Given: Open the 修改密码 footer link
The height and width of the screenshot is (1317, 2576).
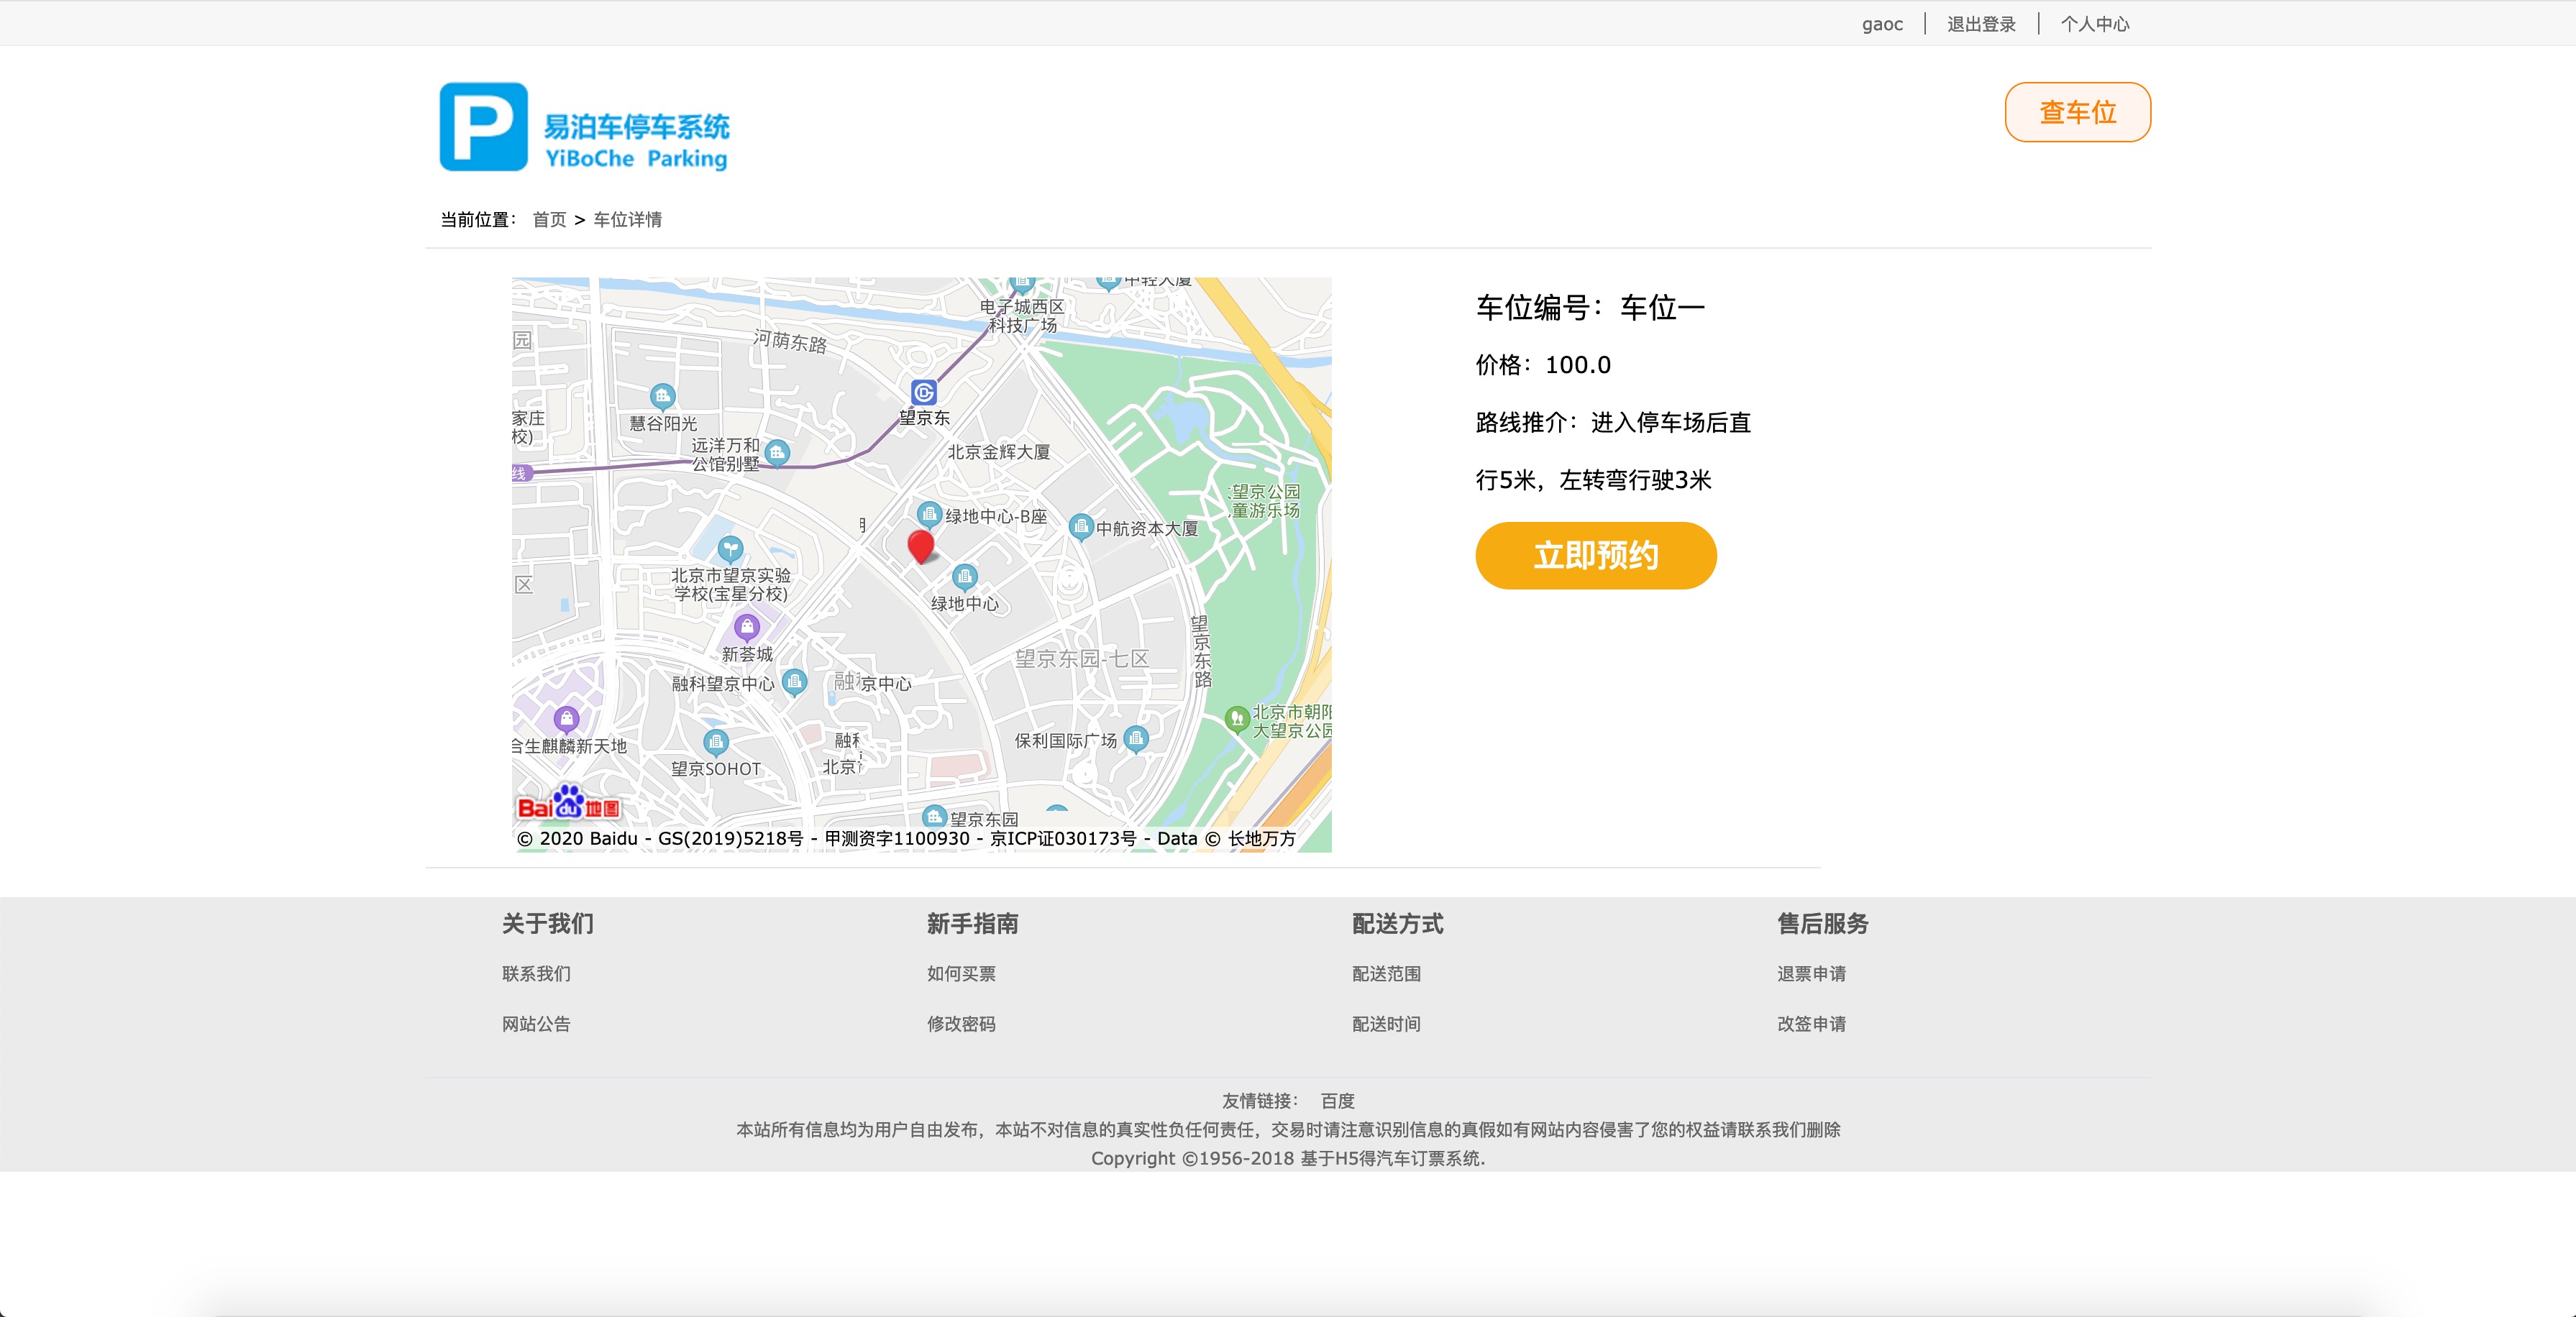Looking at the screenshot, I should click(961, 1023).
